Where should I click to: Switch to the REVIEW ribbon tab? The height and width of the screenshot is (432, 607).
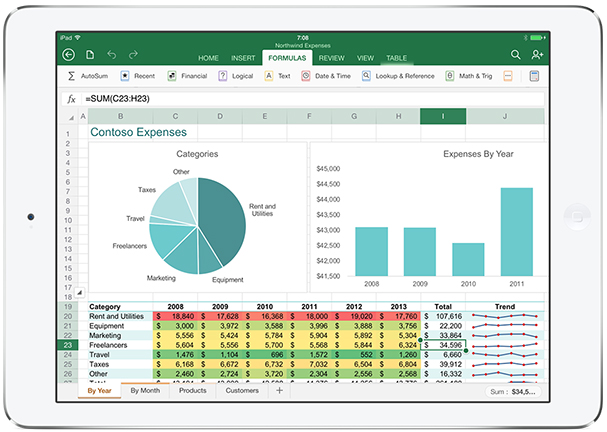point(331,59)
